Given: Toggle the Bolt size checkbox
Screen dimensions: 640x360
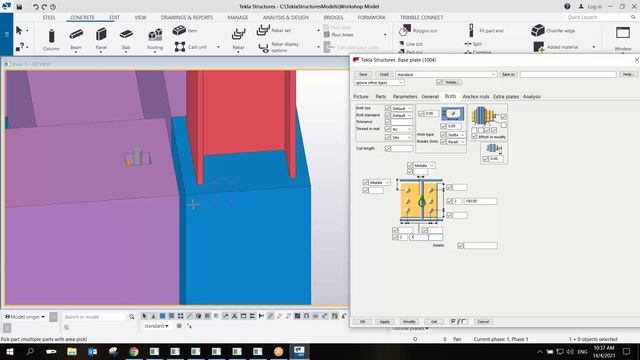Looking at the screenshot, I should click(x=388, y=108).
